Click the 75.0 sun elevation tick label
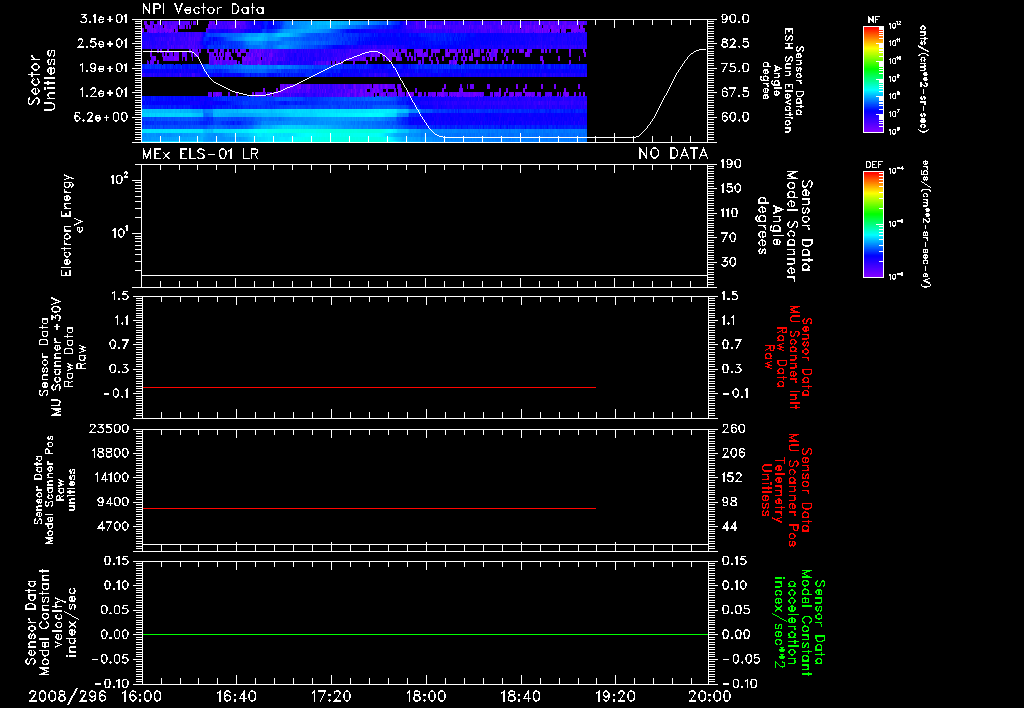1024x708 pixels. point(735,68)
